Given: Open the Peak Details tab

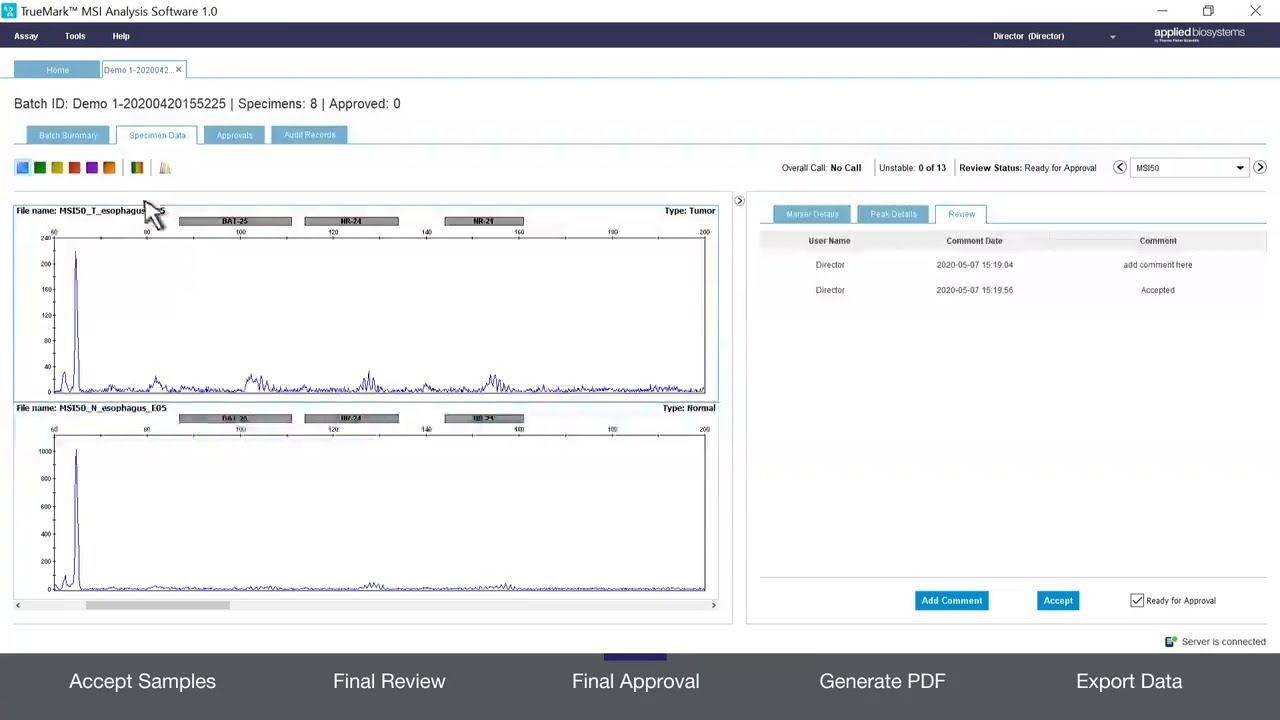Looking at the screenshot, I should [893, 214].
